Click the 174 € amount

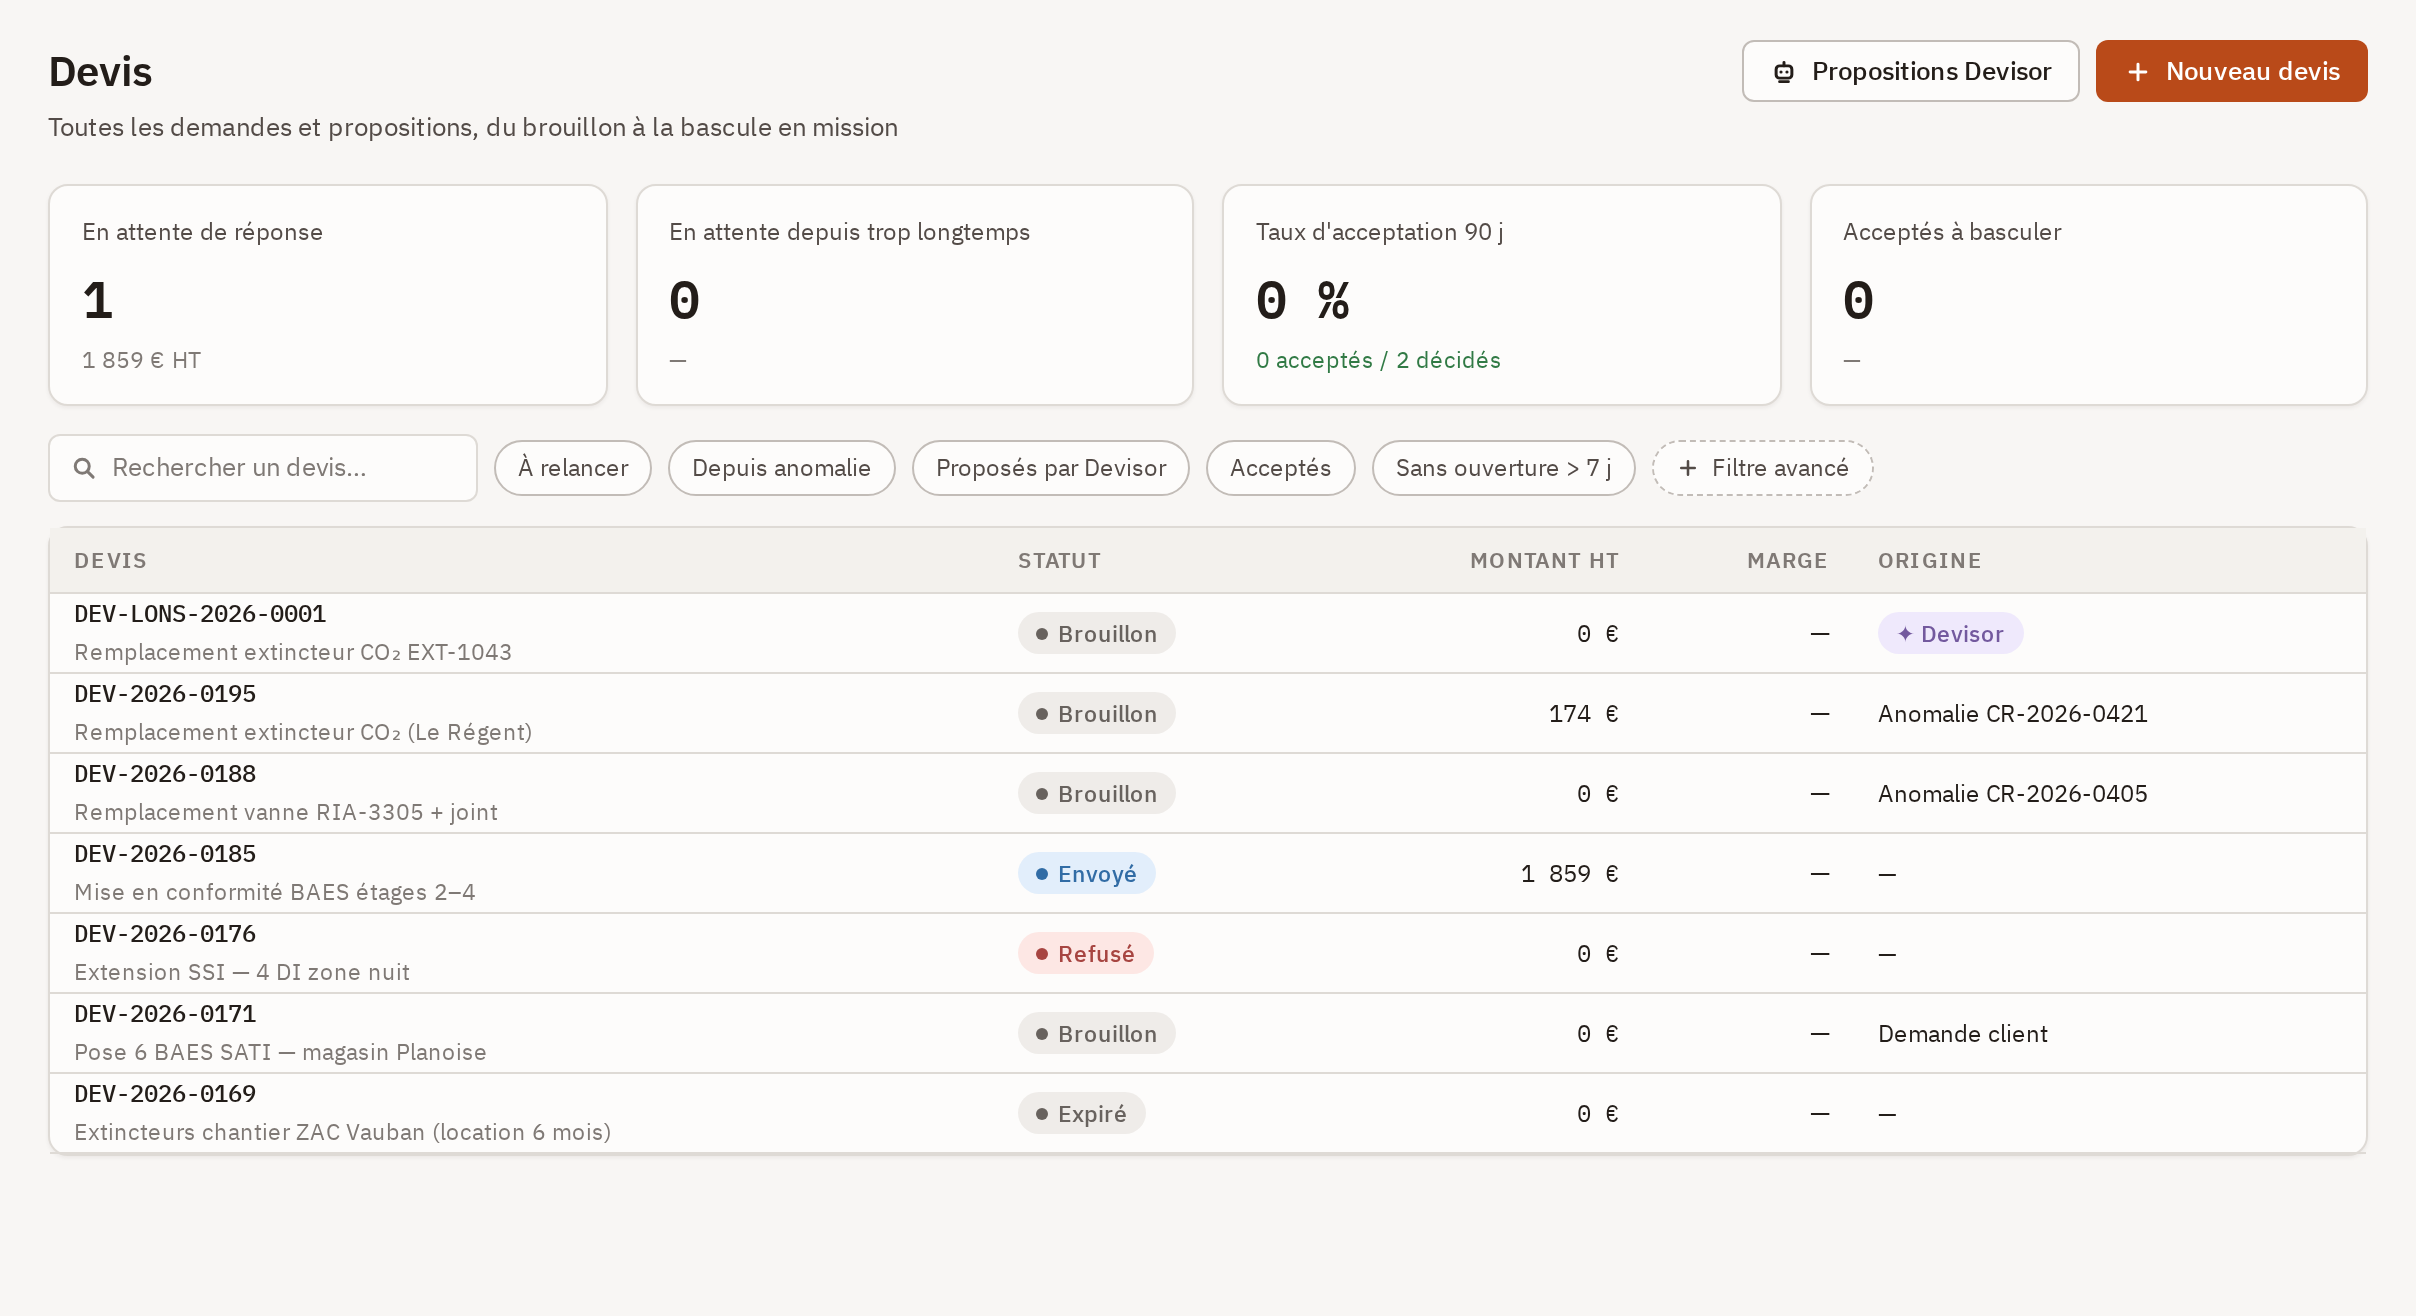pyautogui.click(x=1583, y=714)
